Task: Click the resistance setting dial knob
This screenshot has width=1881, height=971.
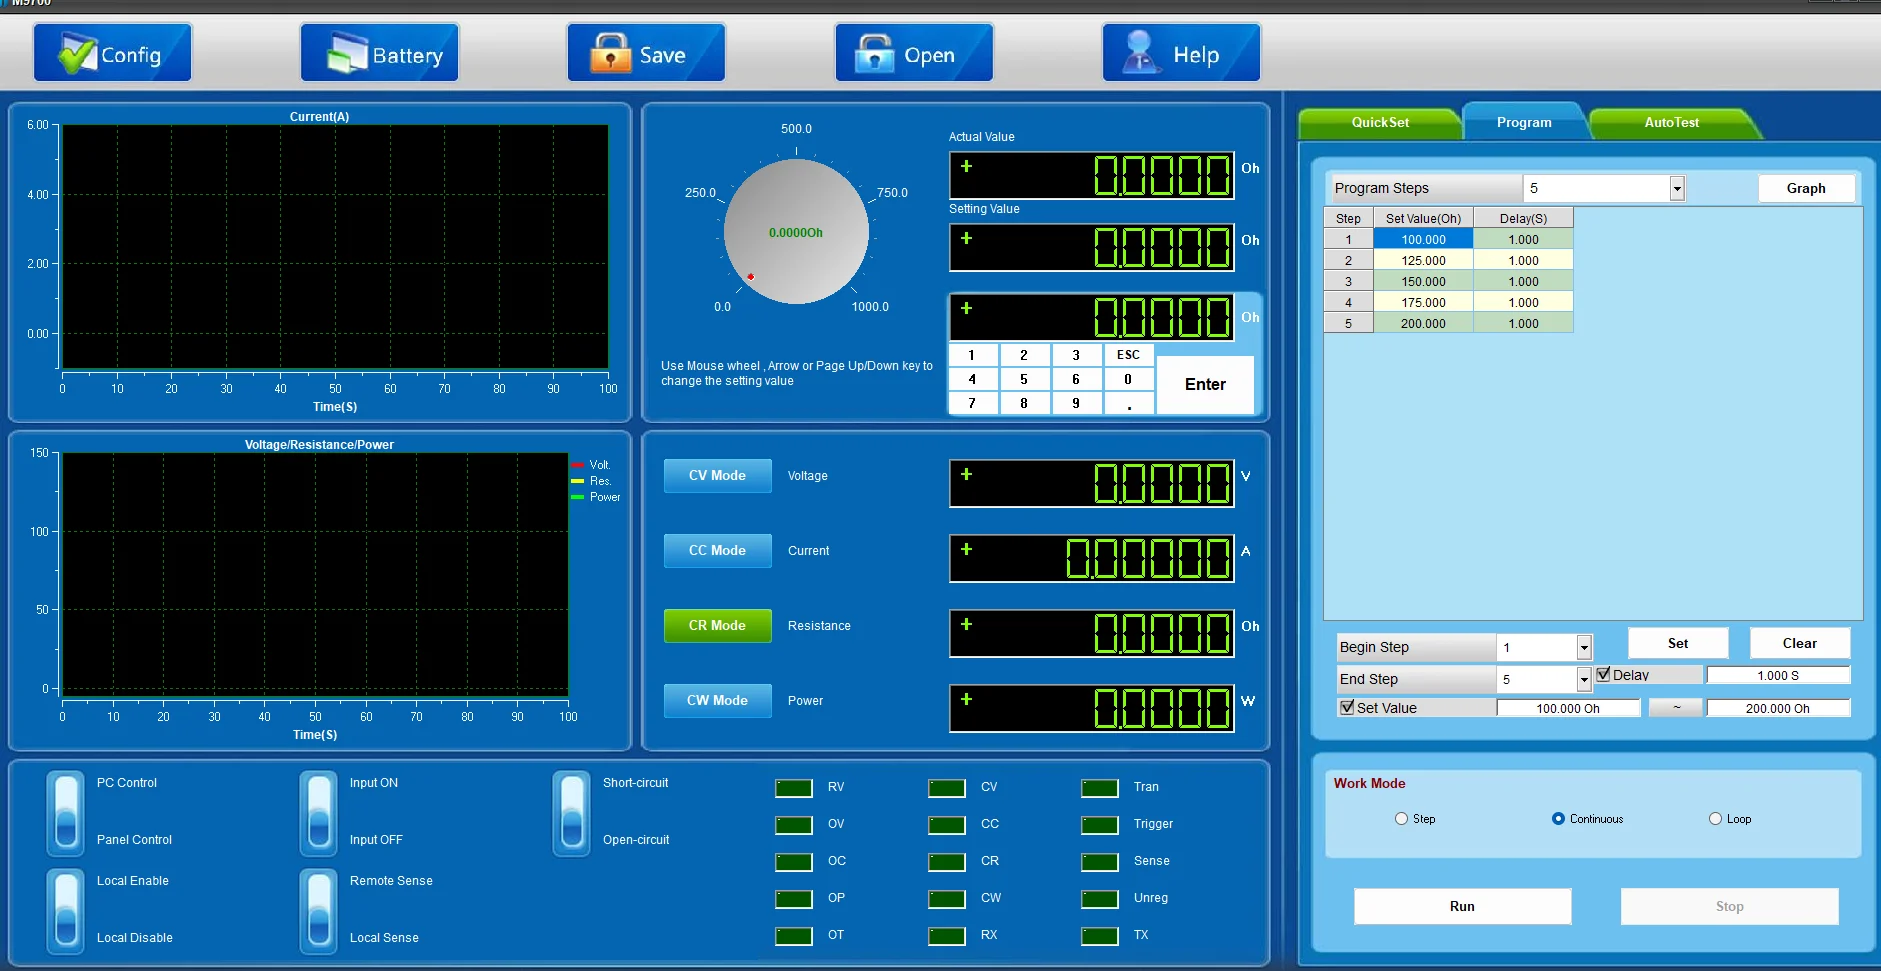Action: (796, 232)
